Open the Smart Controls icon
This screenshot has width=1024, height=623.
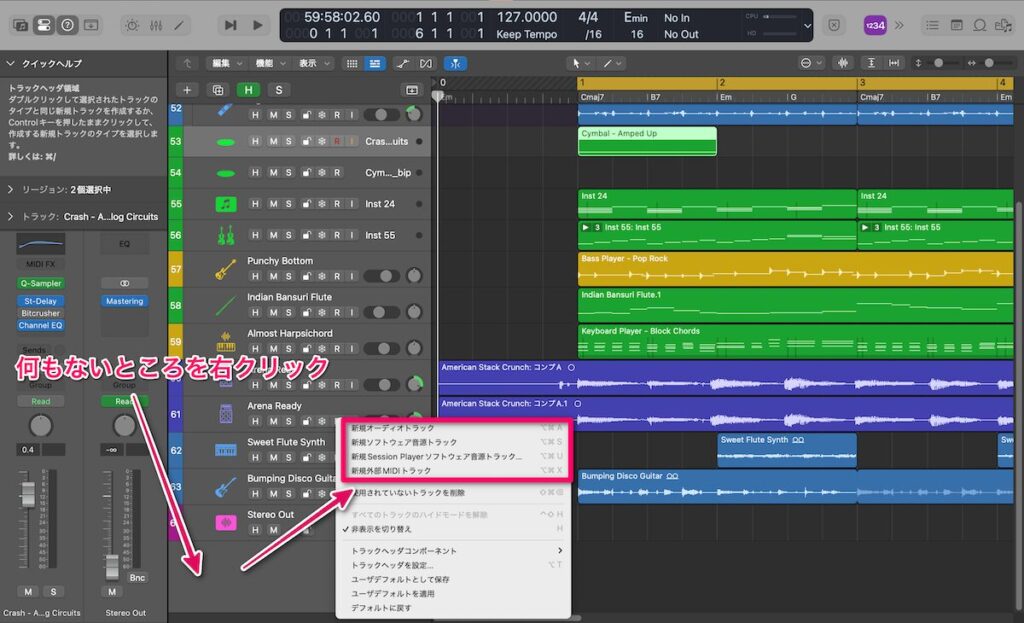[x=132, y=25]
